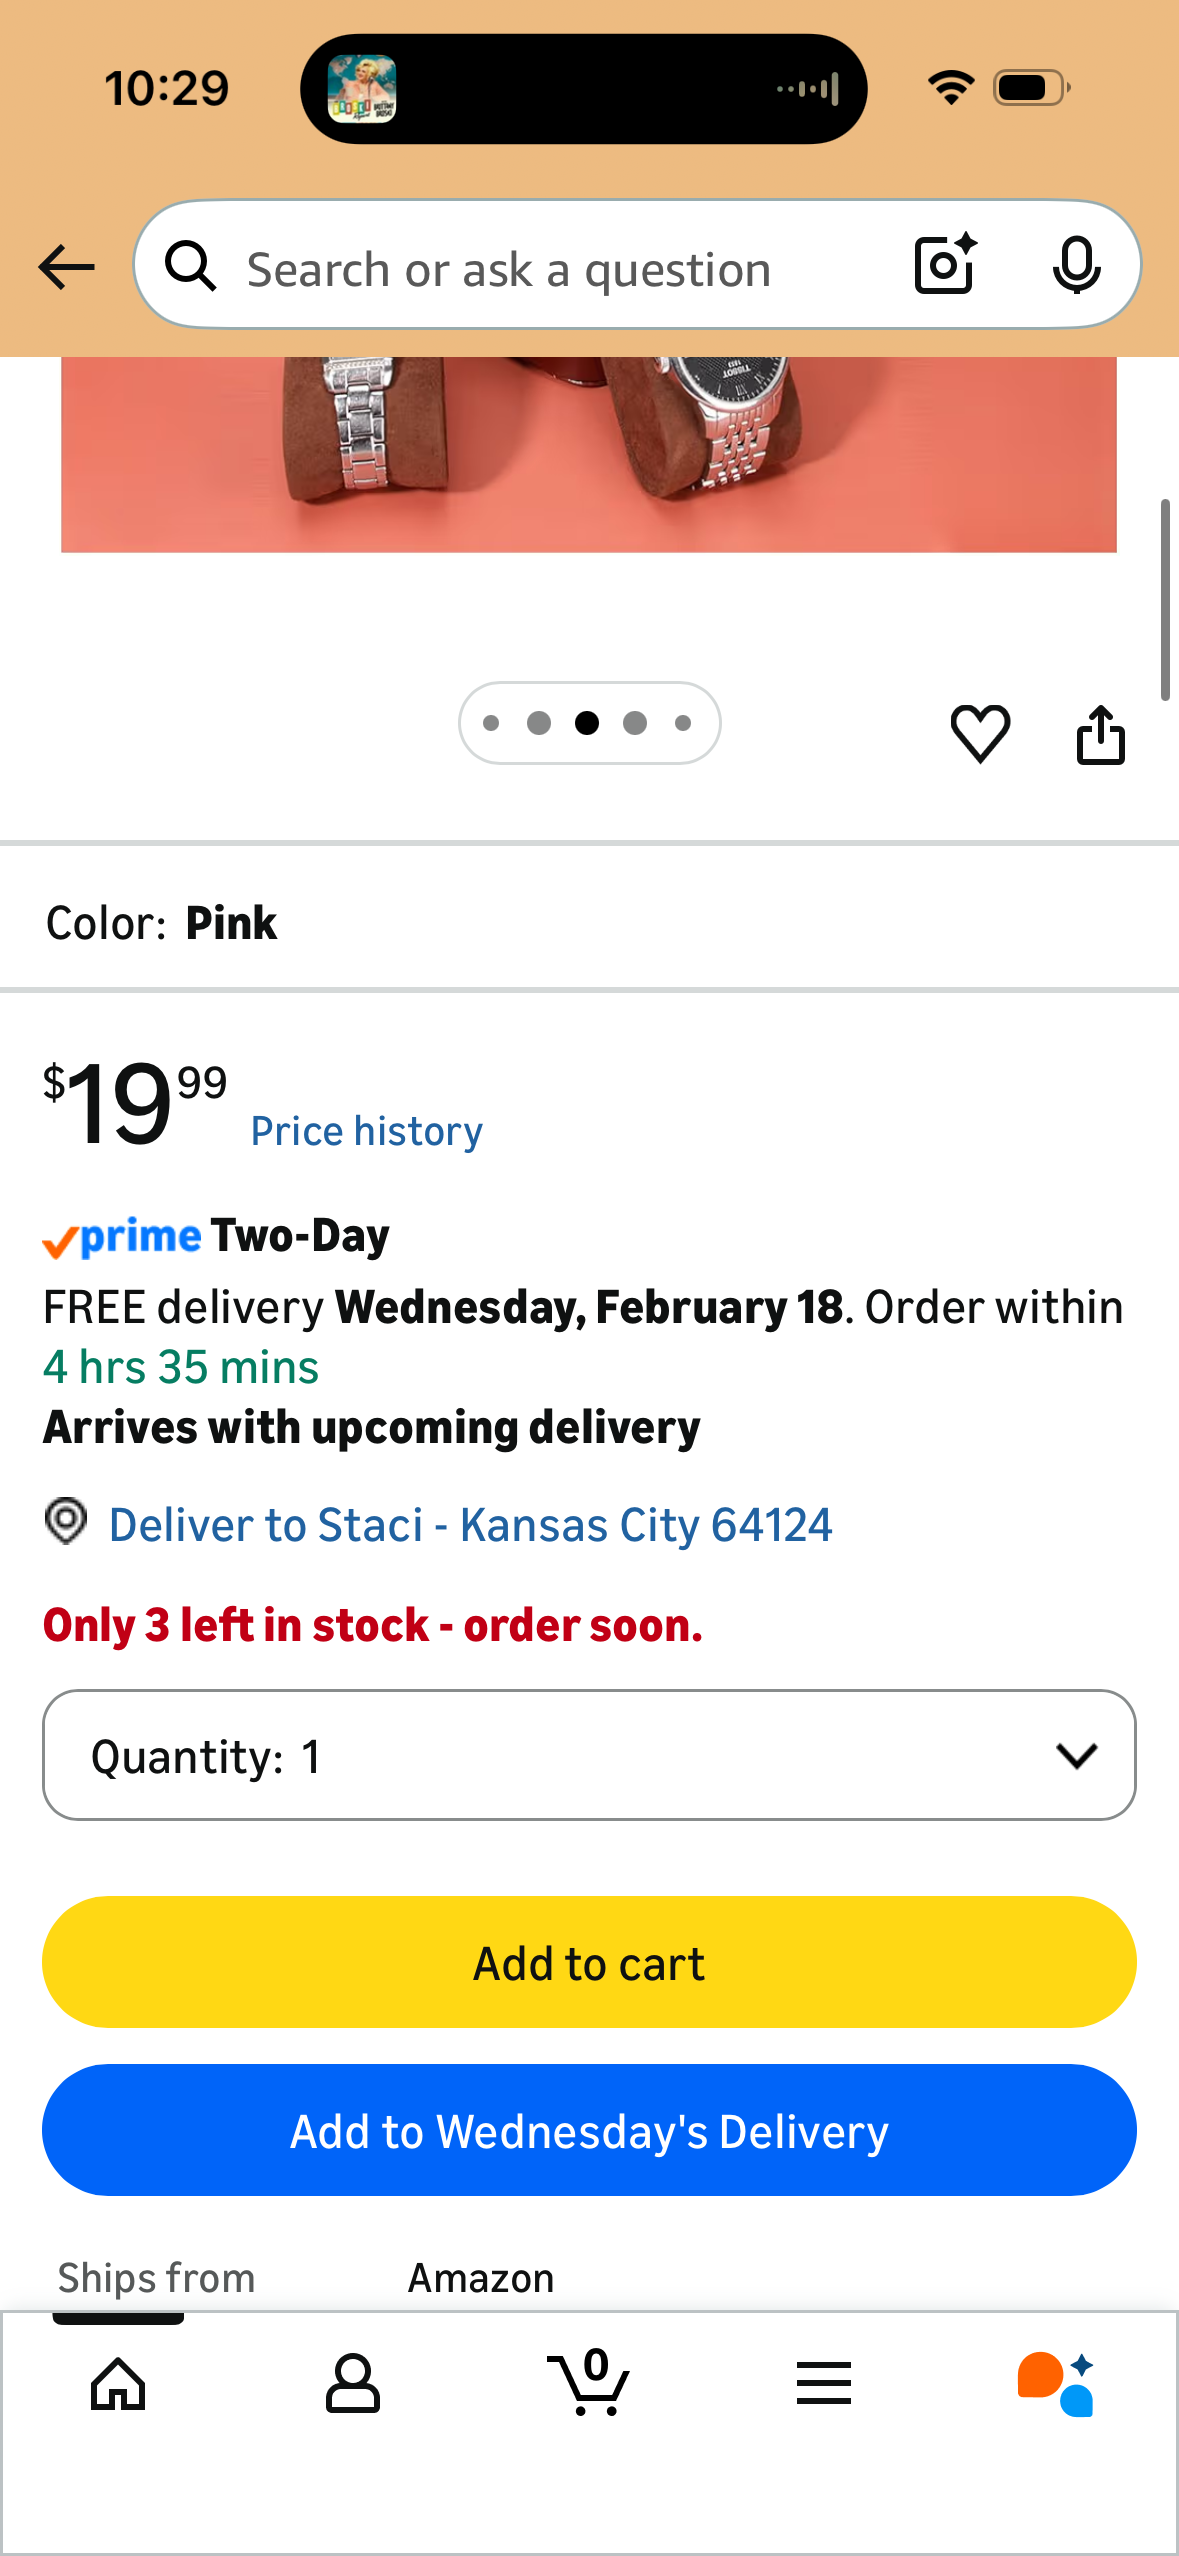Open camera lens search icon
The height and width of the screenshot is (2556, 1179).
tap(944, 266)
